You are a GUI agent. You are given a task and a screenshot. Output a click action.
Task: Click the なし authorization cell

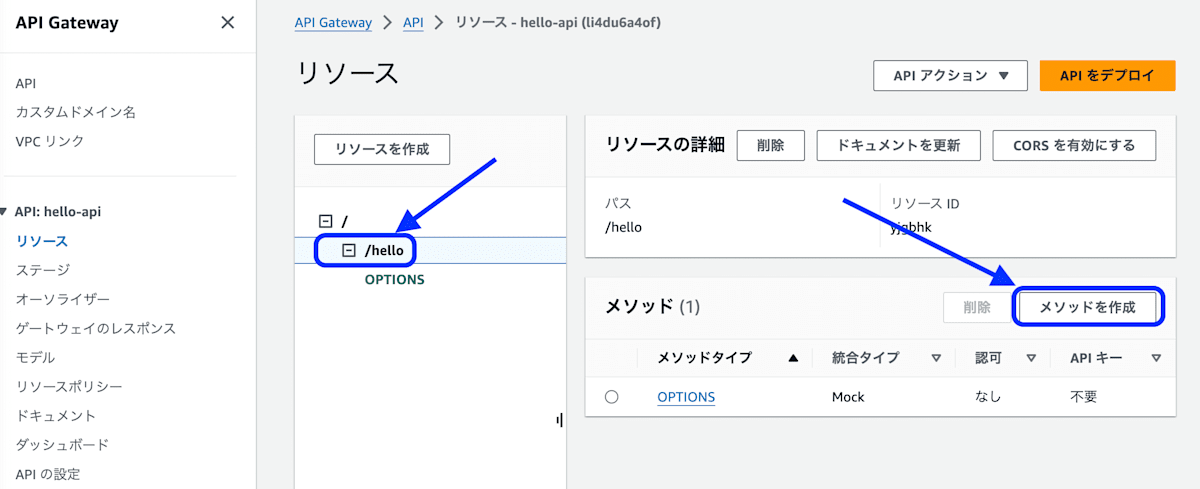pos(988,397)
